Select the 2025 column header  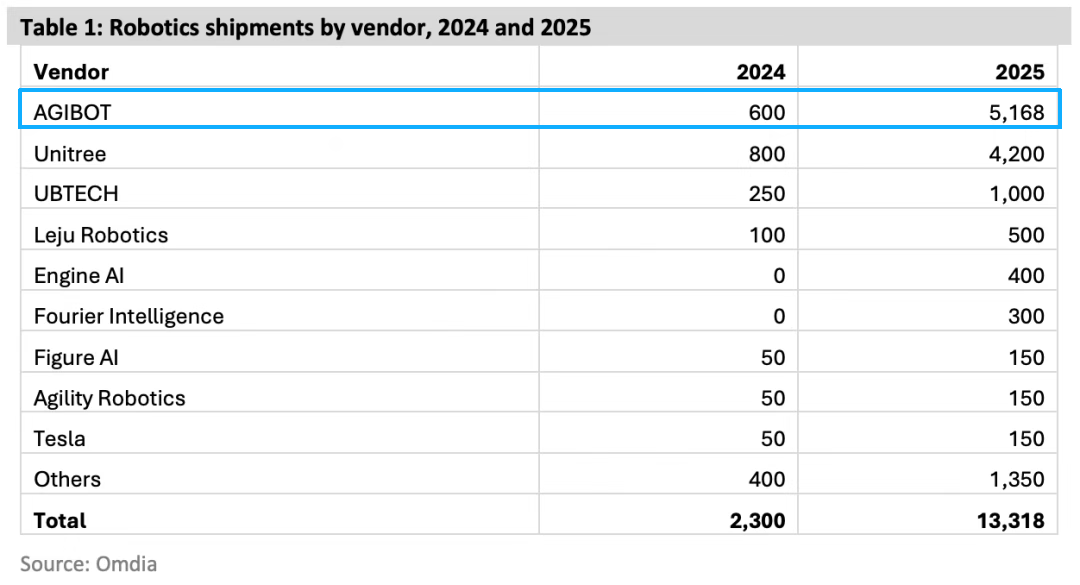coord(1020,72)
